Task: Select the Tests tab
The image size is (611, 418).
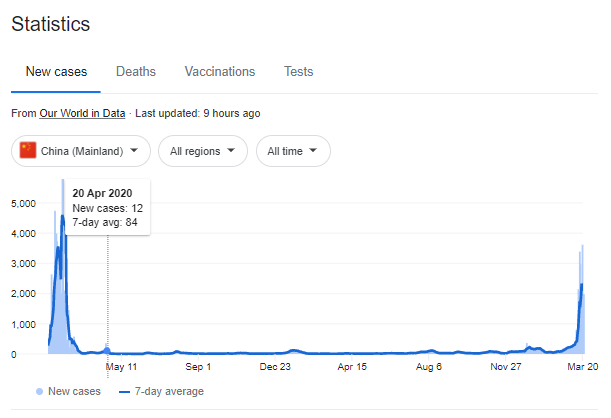Action: (x=298, y=72)
